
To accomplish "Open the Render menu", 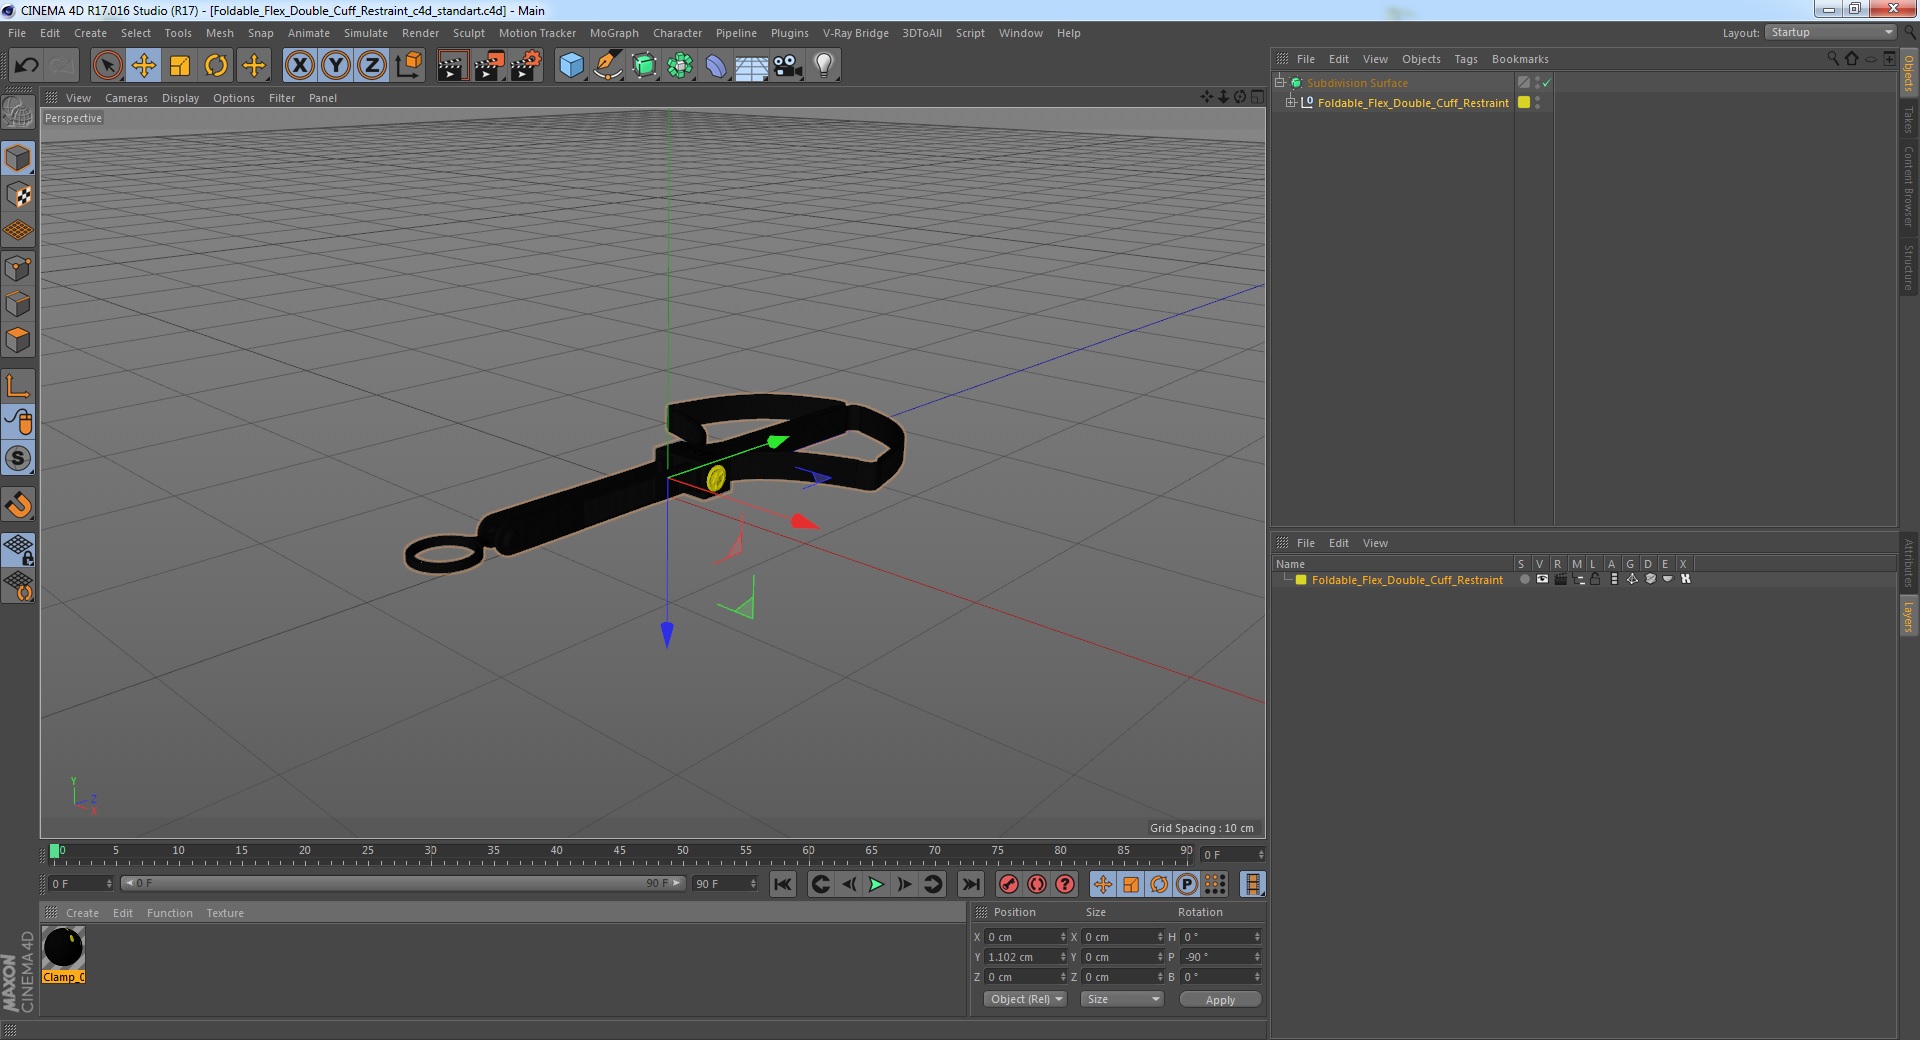I will coord(420,33).
